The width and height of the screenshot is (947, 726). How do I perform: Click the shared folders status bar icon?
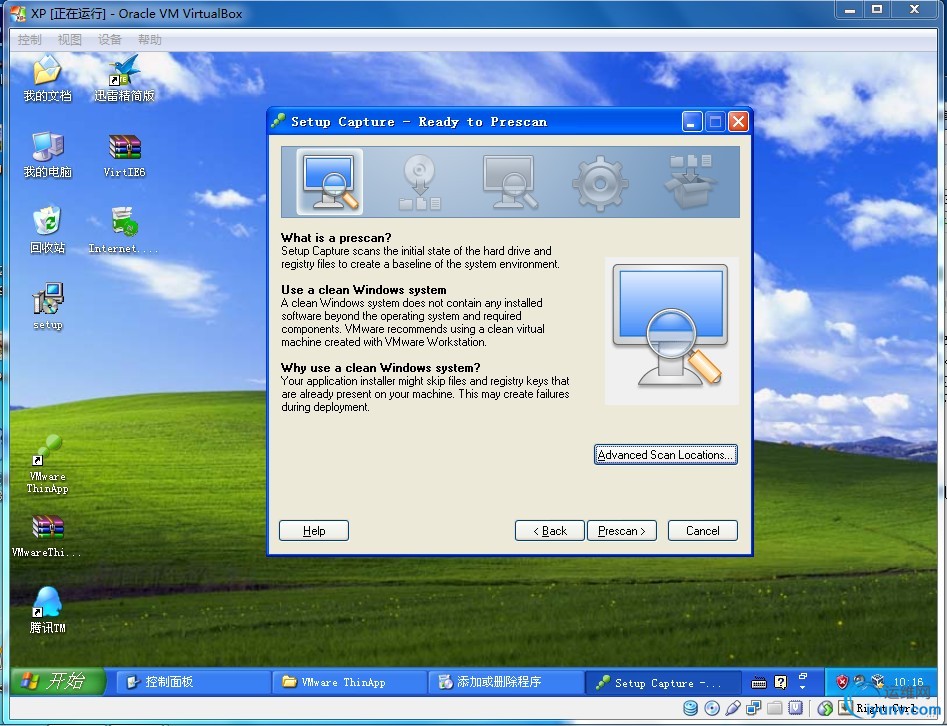click(x=775, y=708)
